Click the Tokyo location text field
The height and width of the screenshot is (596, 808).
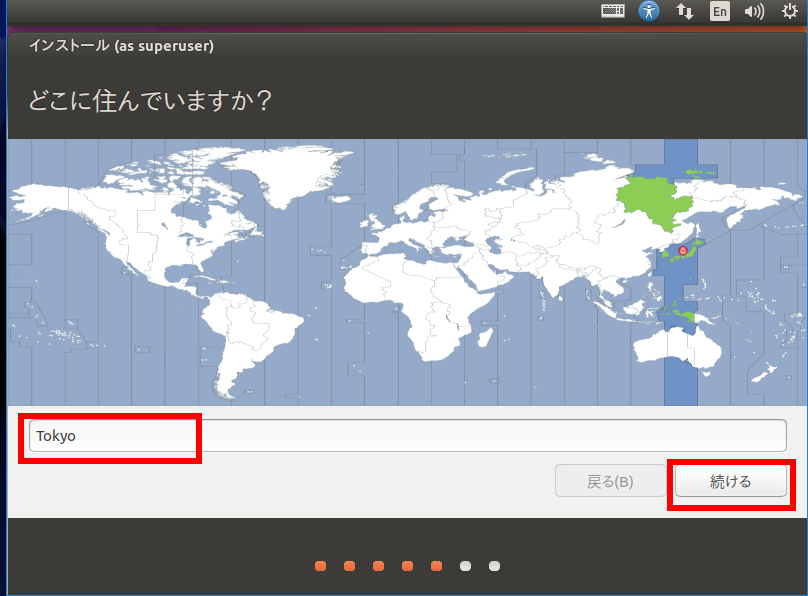408,436
